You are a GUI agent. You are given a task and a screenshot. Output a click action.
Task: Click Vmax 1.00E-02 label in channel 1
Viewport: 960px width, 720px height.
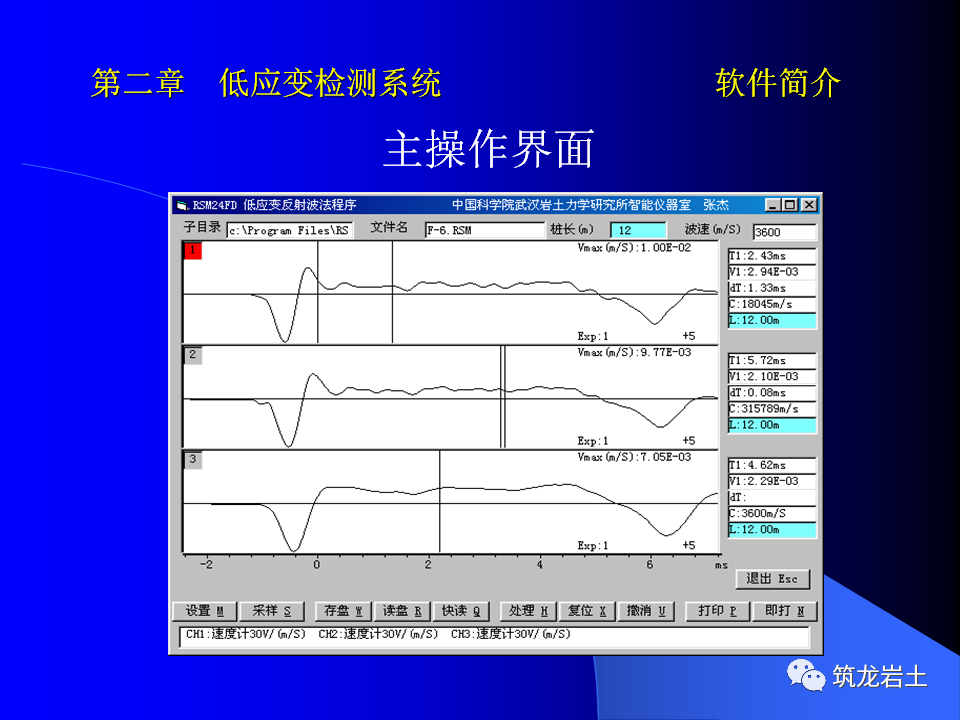click(x=634, y=248)
